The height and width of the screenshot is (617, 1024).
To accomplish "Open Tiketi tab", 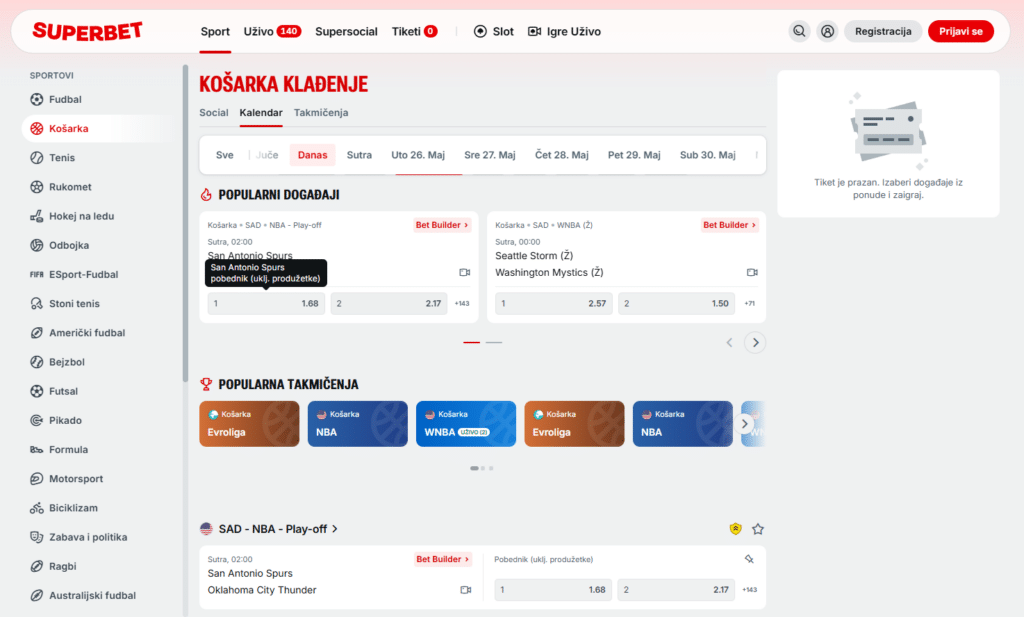I will tap(415, 31).
